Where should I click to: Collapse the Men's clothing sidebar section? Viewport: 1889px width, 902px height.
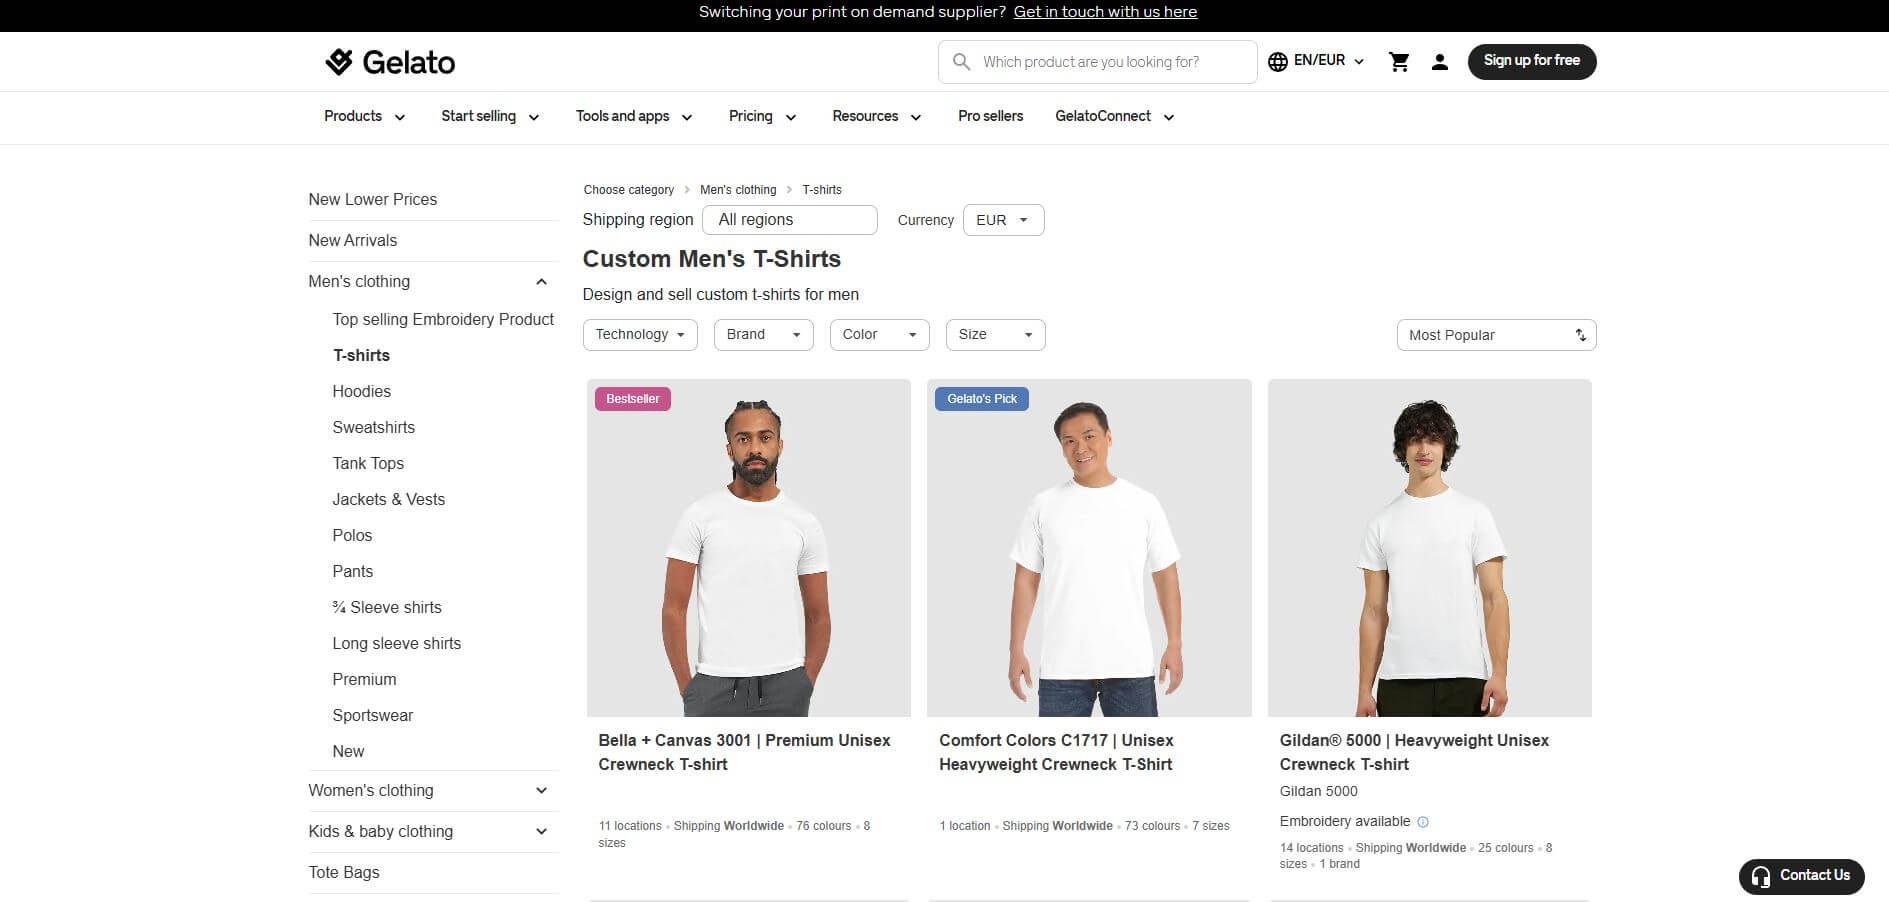(541, 282)
